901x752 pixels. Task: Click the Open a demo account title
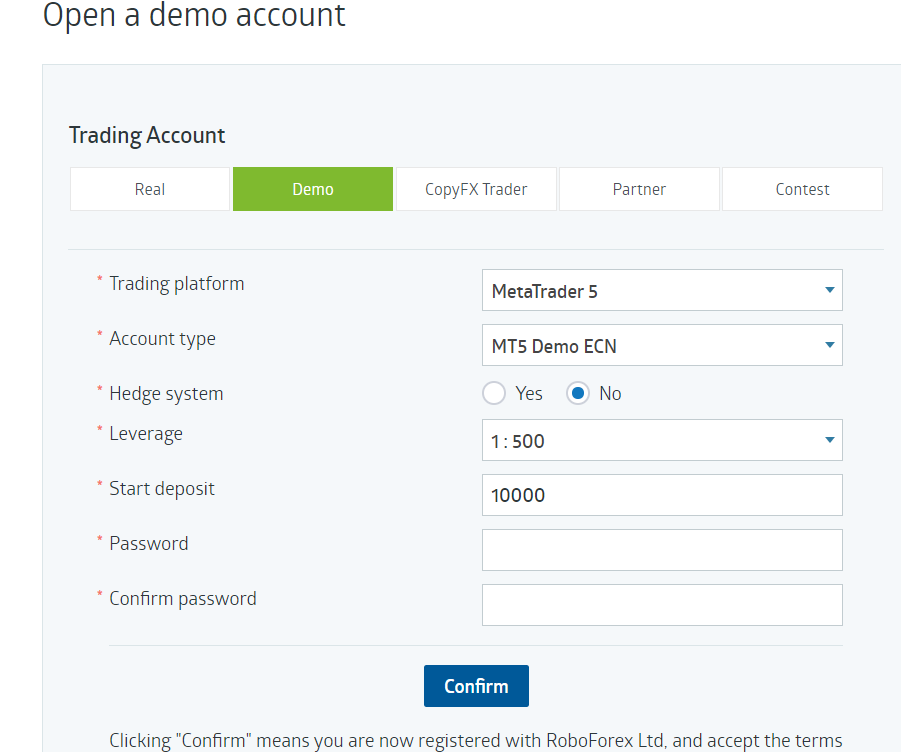(194, 16)
